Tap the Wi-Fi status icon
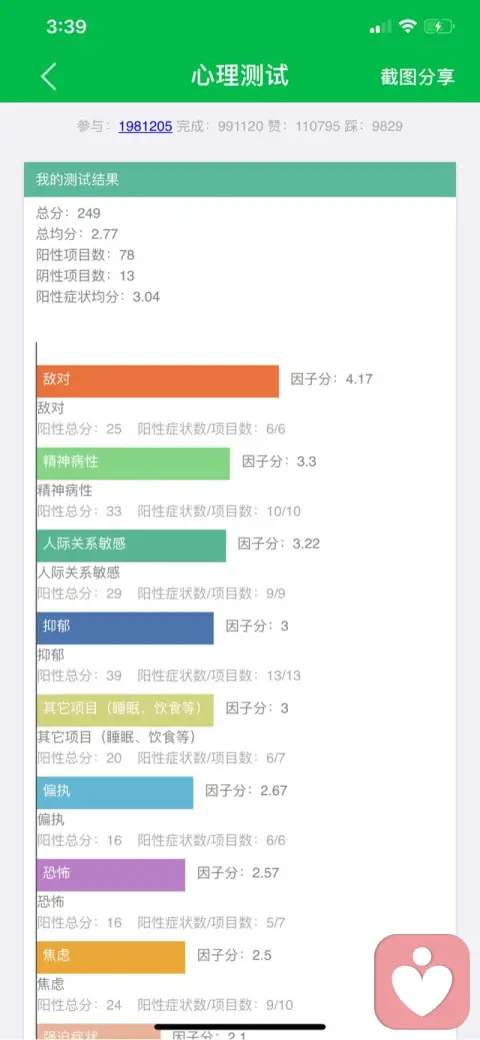Screen dimensions: 480x1040 408,27
